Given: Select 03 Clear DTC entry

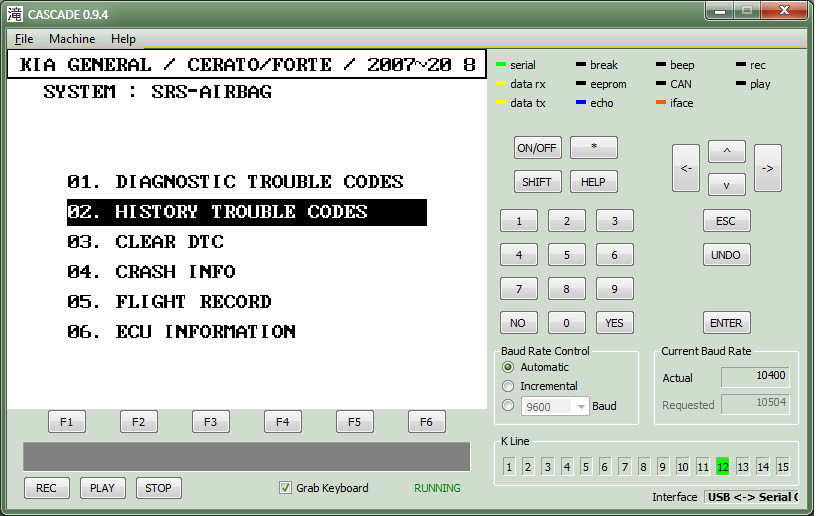Looking at the screenshot, I should (x=145, y=242).
